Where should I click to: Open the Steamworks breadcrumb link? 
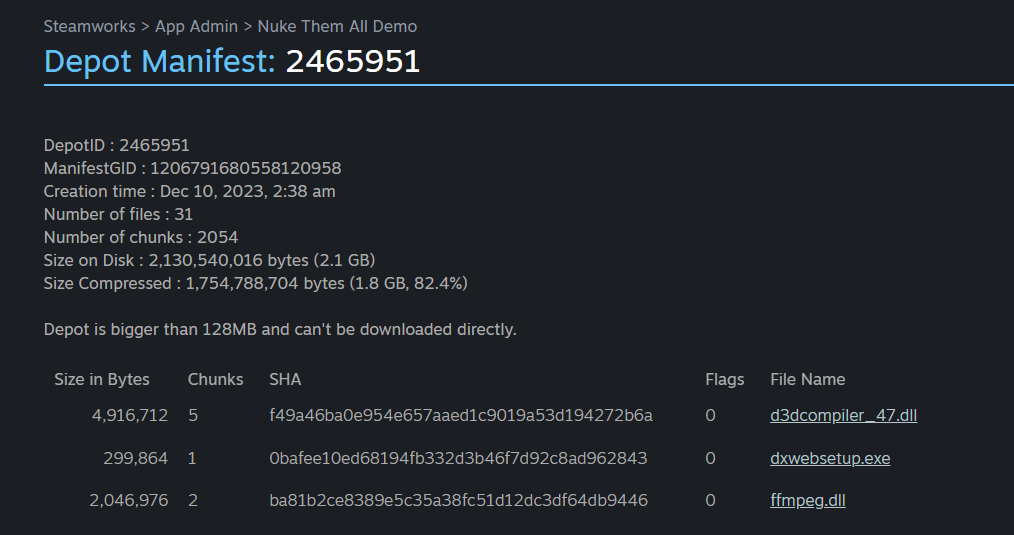point(89,27)
